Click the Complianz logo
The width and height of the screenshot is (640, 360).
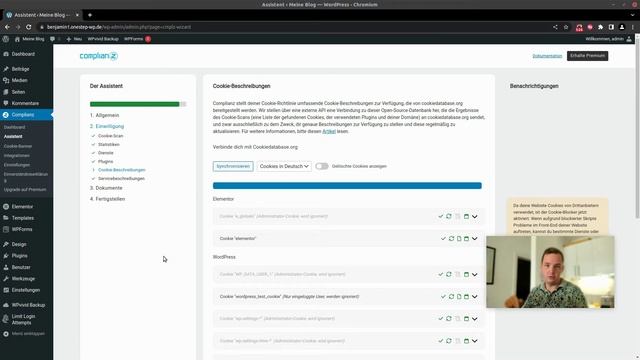98,56
